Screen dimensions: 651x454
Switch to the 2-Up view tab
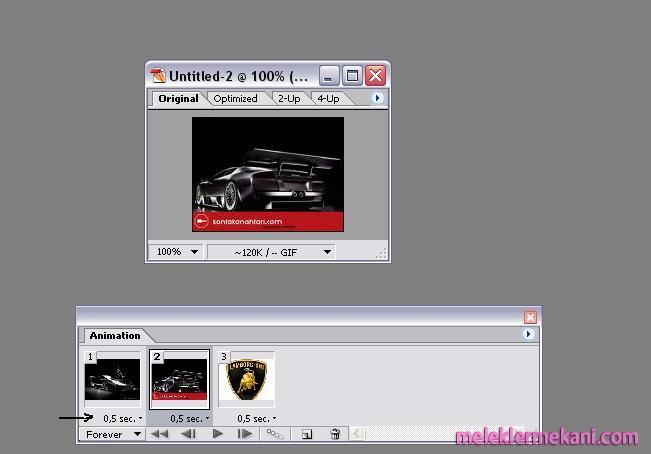pos(289,98)
